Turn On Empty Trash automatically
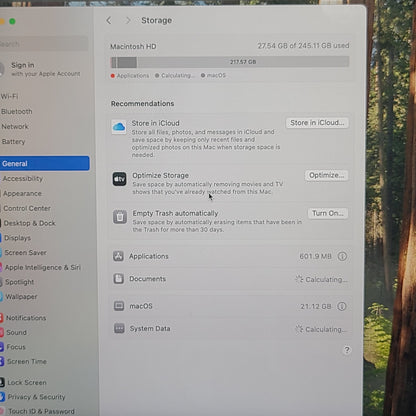 (328, 213)
